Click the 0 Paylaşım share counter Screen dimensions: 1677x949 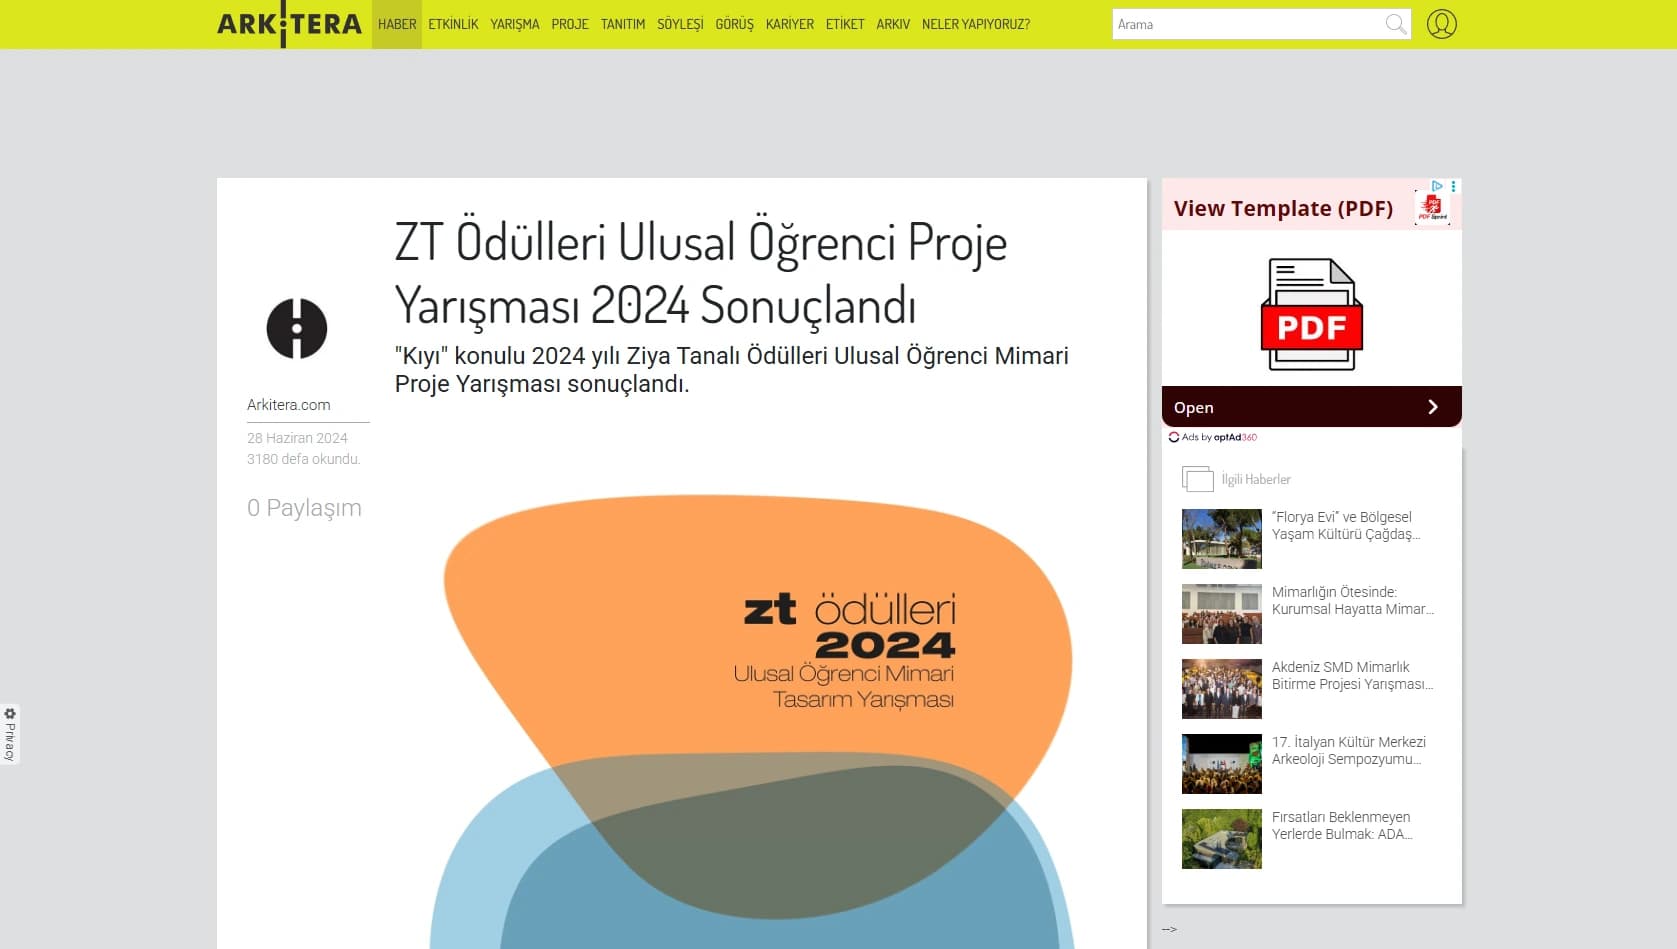304,508
